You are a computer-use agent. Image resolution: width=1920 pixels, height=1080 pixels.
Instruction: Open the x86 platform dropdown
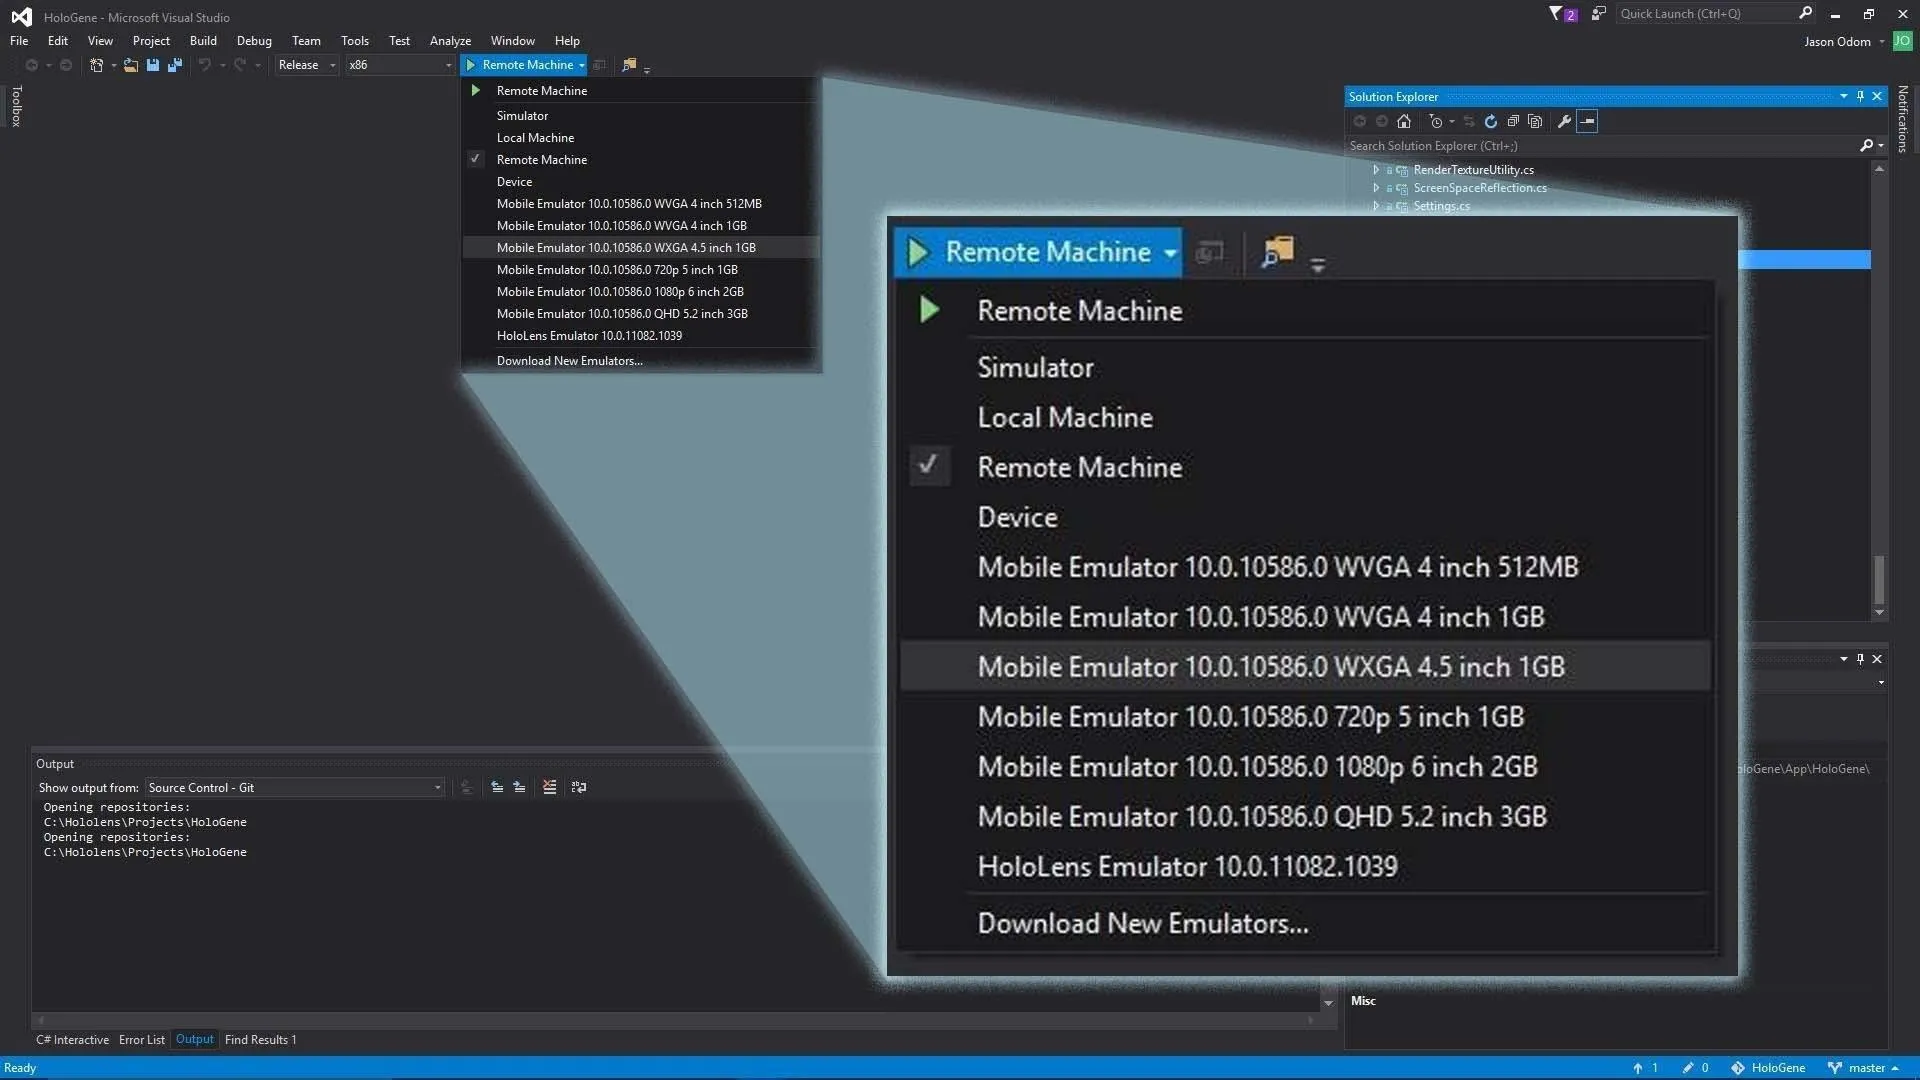coord(400,65)
